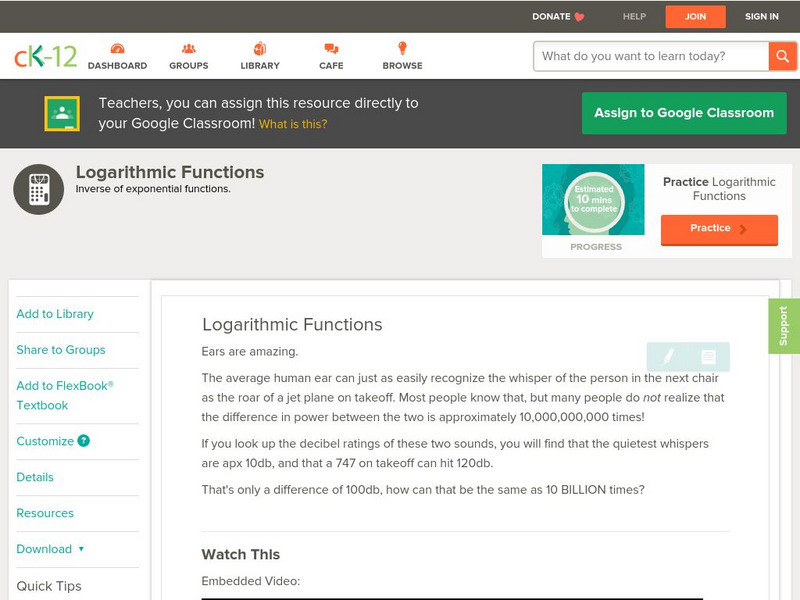Open the HELP link
This screenshot has height=600, width=800.
tap(634, 16)
